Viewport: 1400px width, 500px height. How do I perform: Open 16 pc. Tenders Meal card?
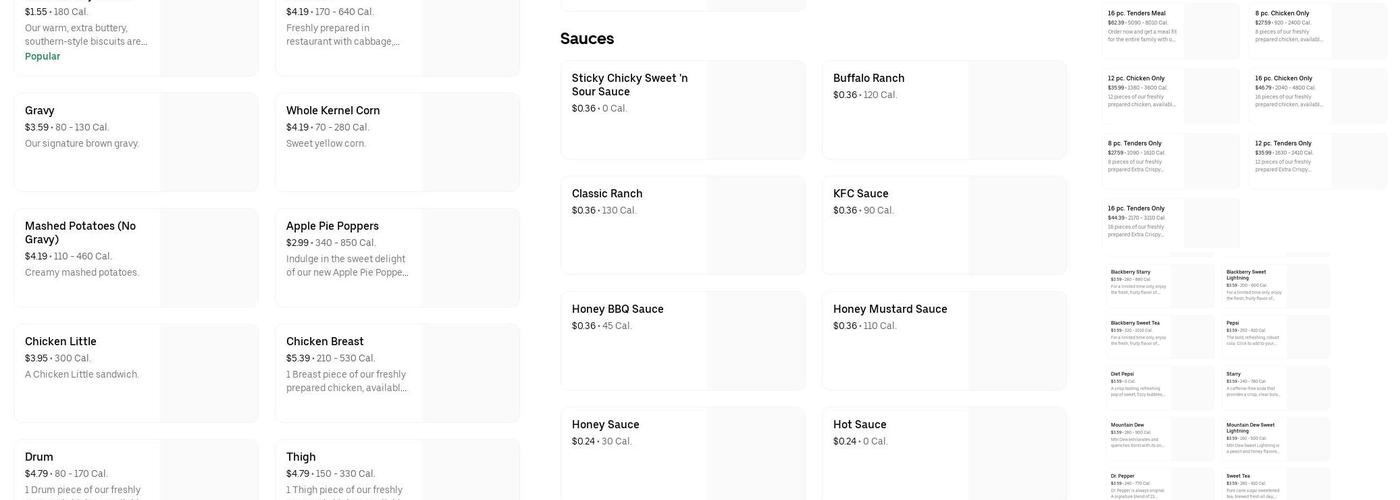1170,31
